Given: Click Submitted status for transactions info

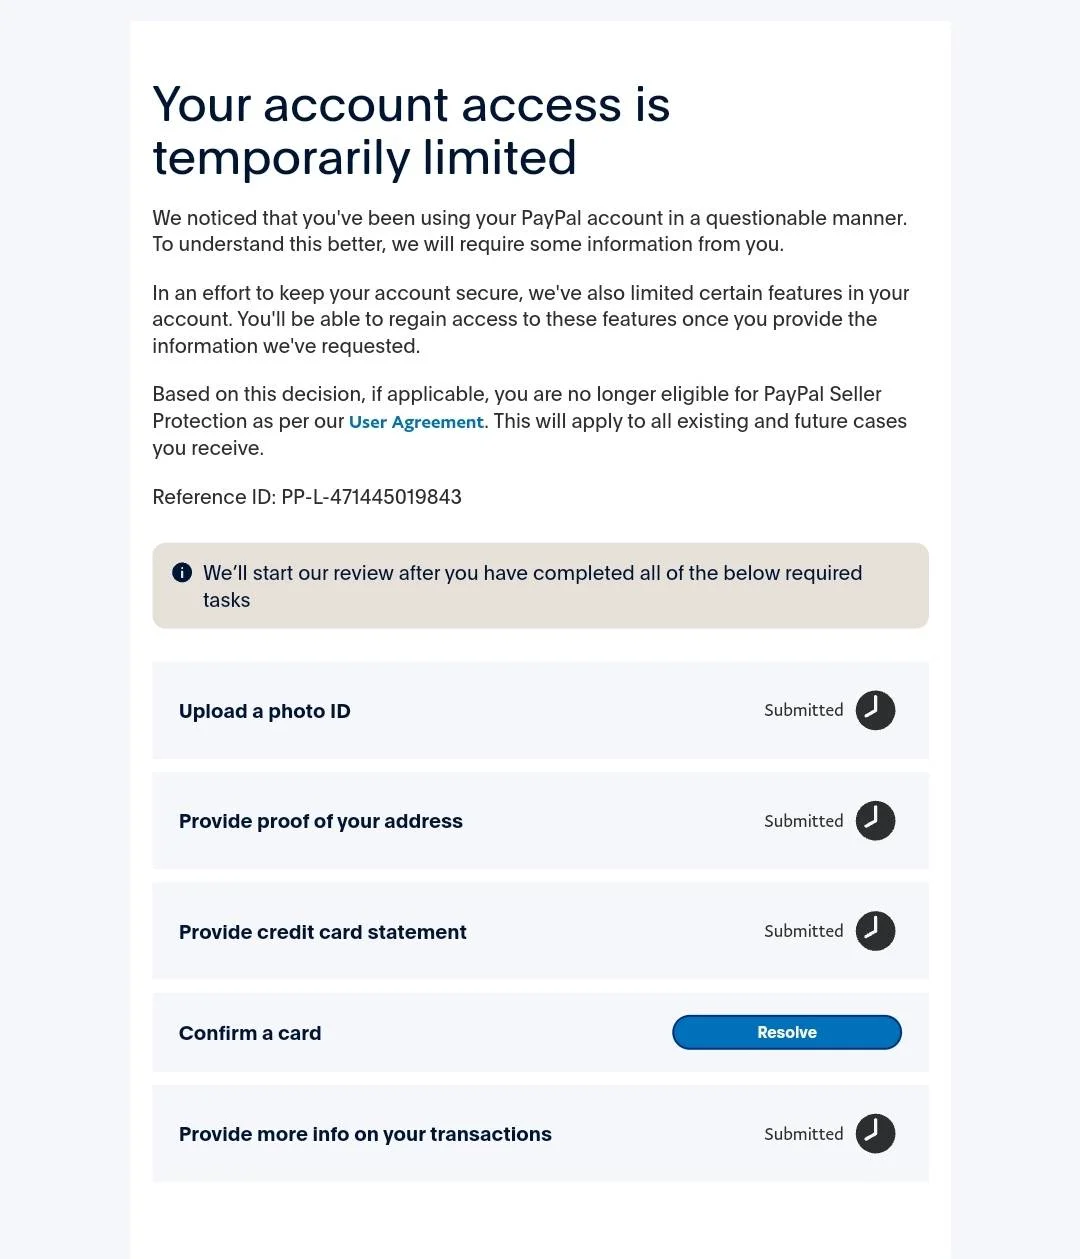Looking at the screenshot, I should [x=804, y=1134].
